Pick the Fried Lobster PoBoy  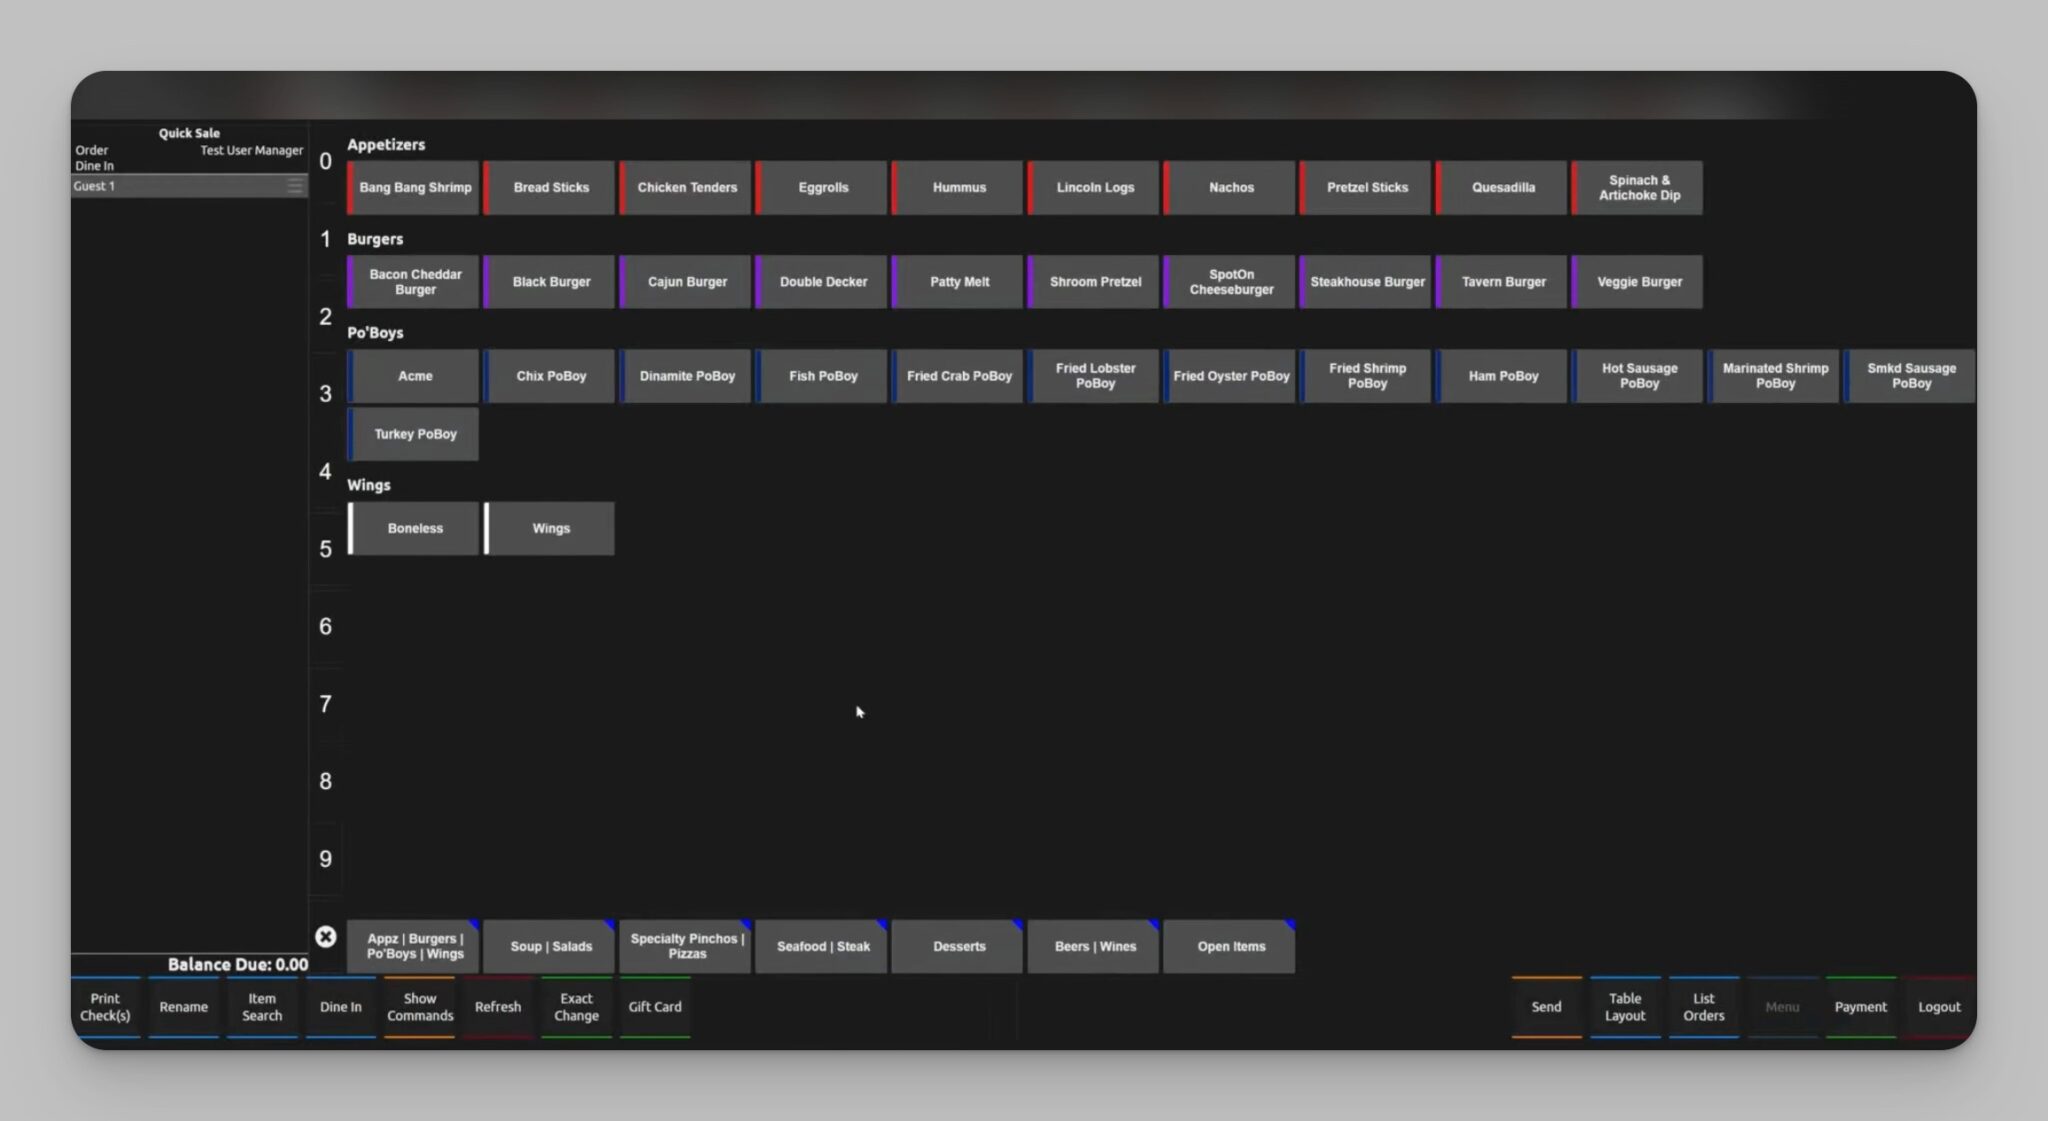(x=1093, y=376)
